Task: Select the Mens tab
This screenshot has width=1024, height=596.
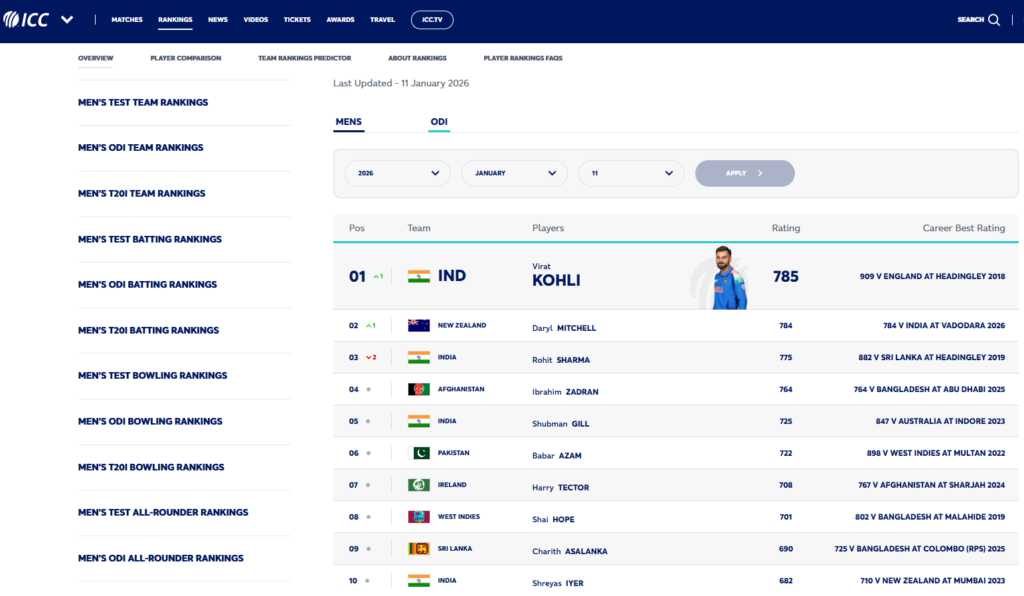Action: [348, 122]
